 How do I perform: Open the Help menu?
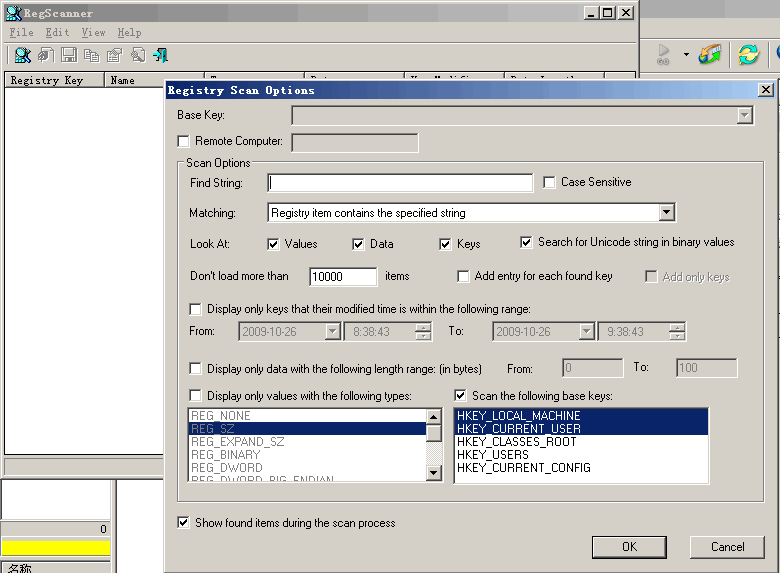tap(129, 33)
